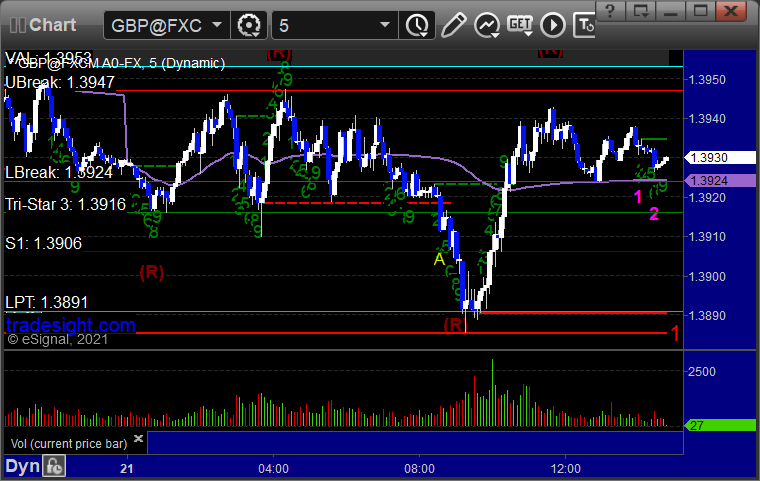Click the green 27 volume marker
This screenshot has width=760, height=481.
click(720, 426)
